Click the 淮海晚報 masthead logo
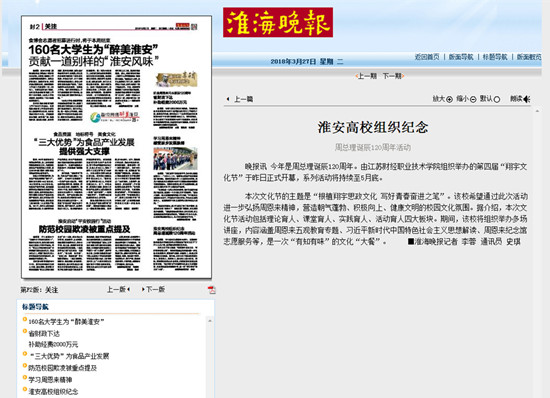The width and height of the screenshot is (550, 398). point(278,22)
